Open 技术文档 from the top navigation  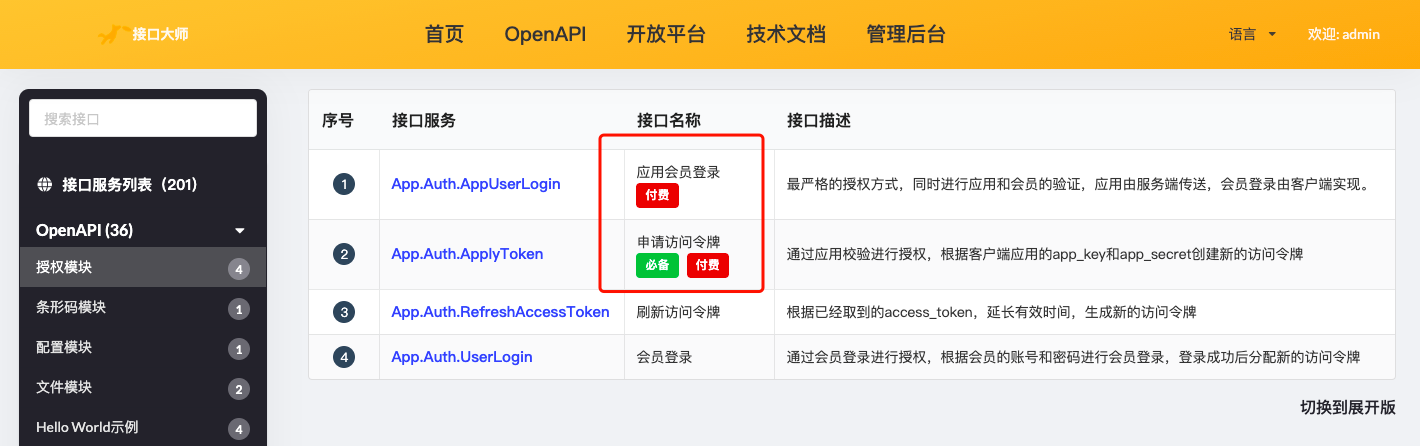pyautogui.click(x=785, y=34)
